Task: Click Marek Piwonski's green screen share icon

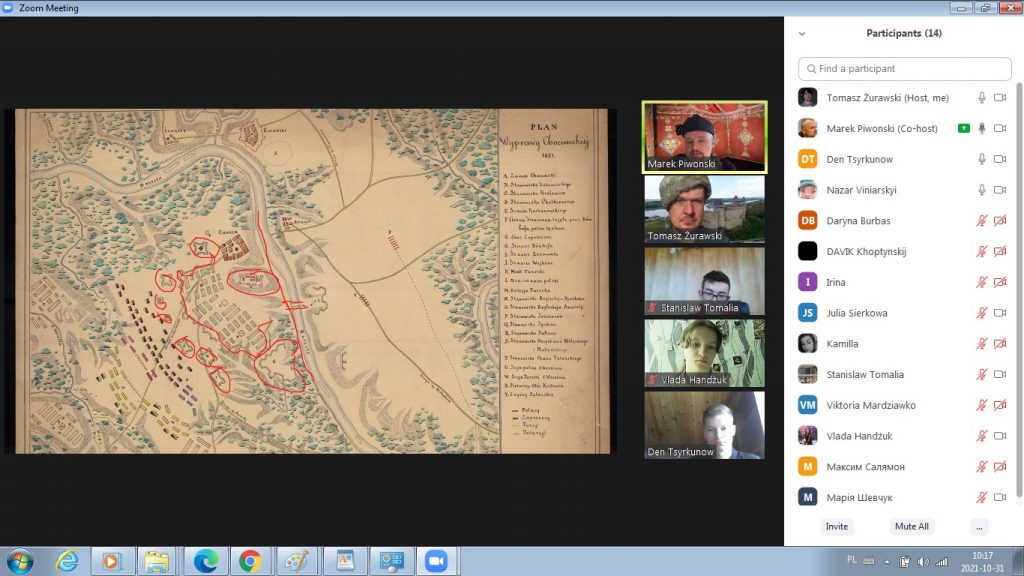Action: click(x=963, y=128)
